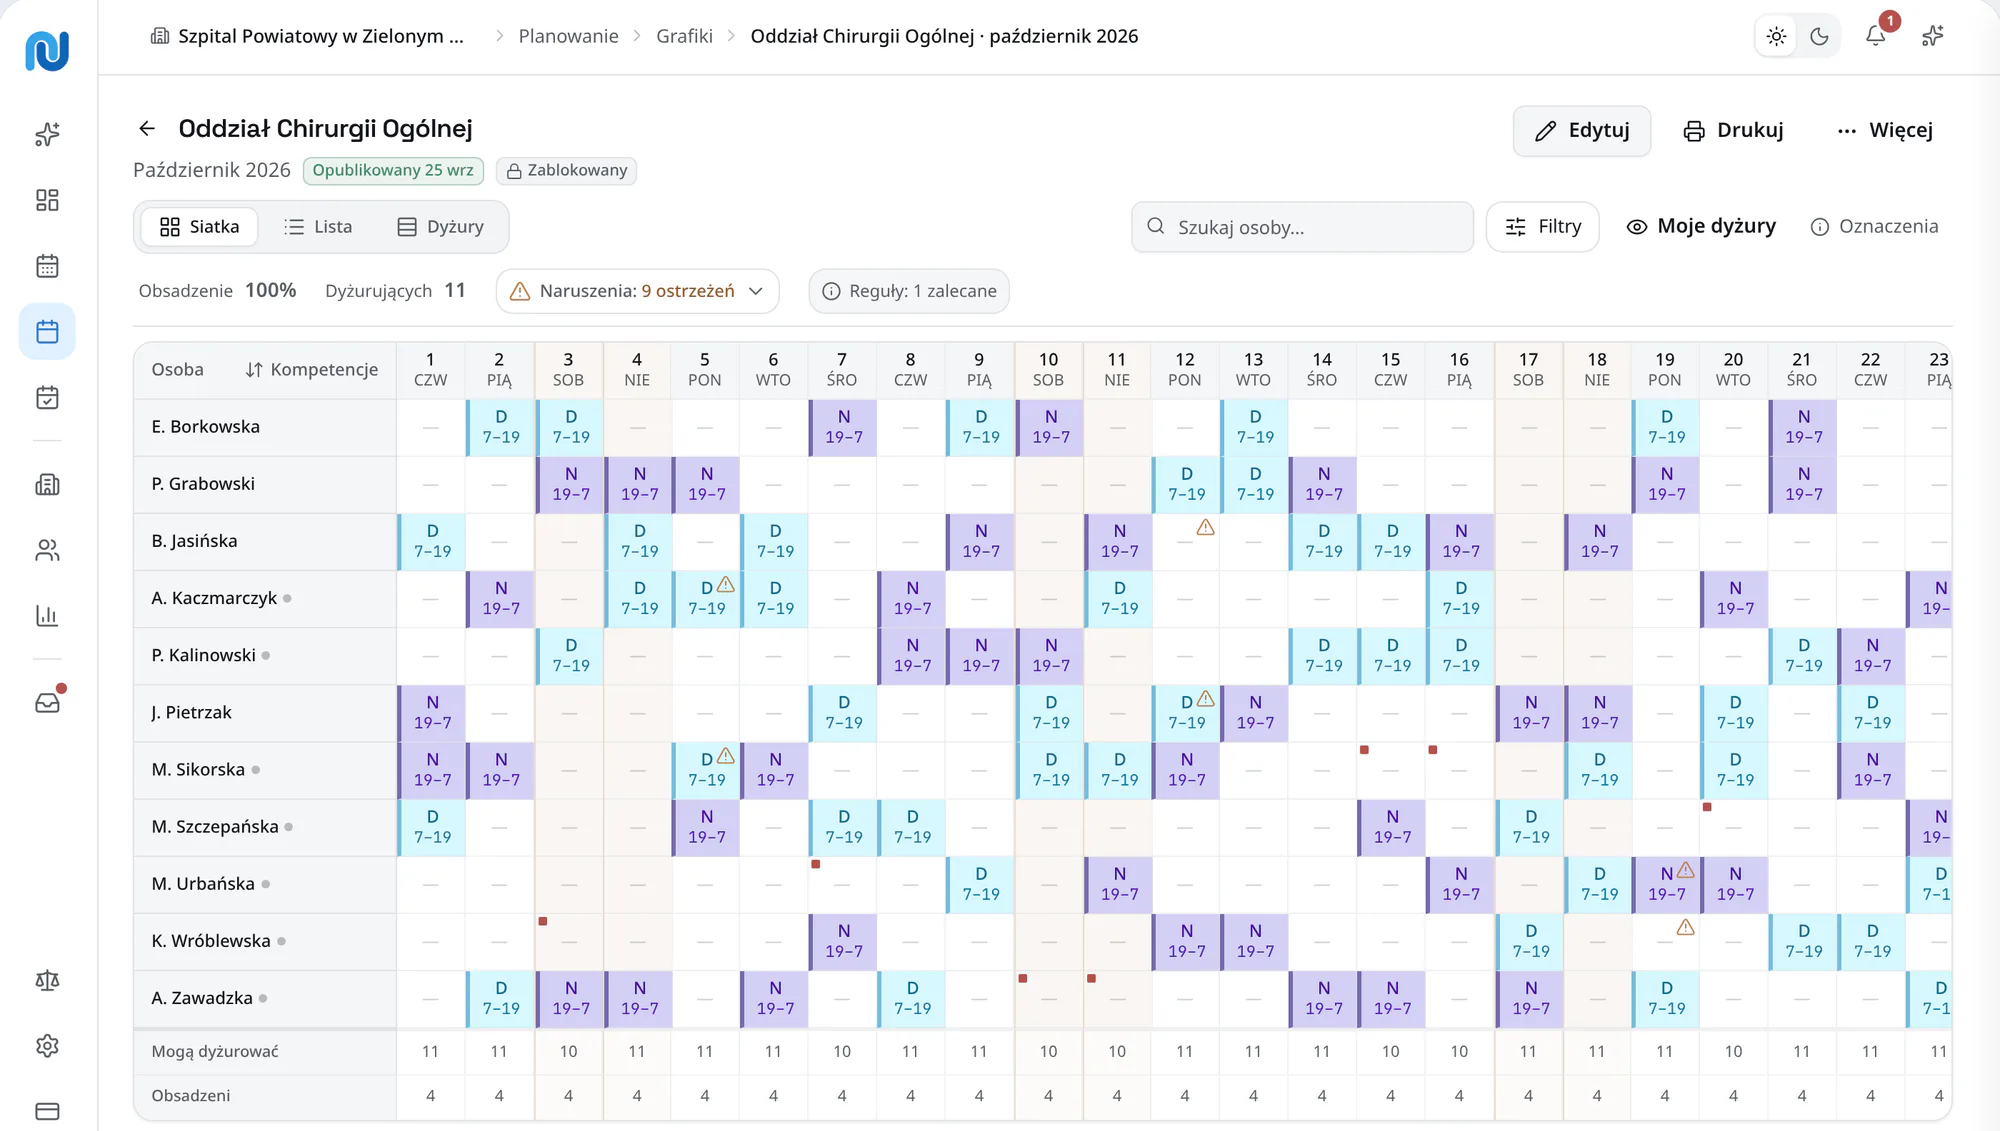Expand the Naruszenia 9 ostrzeżeń dropdown
Image resolution: width=2000 pixels, height=1131 pixels.
pyautogui.click(x=638, y=291)
